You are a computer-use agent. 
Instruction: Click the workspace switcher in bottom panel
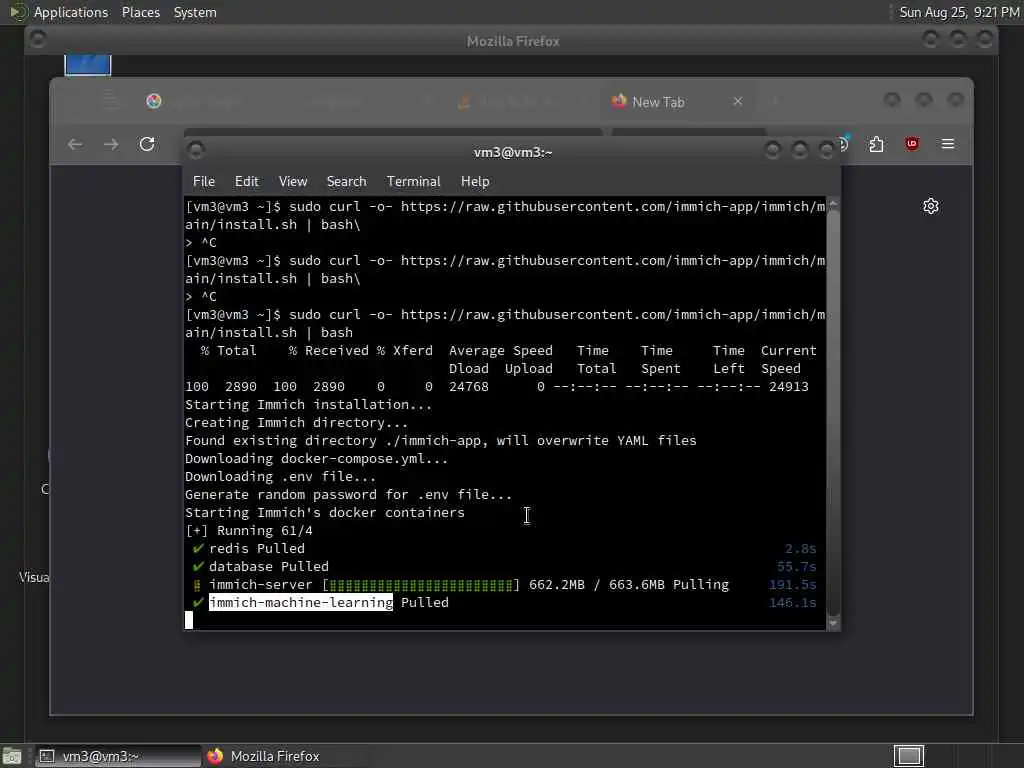coord(908,756)
